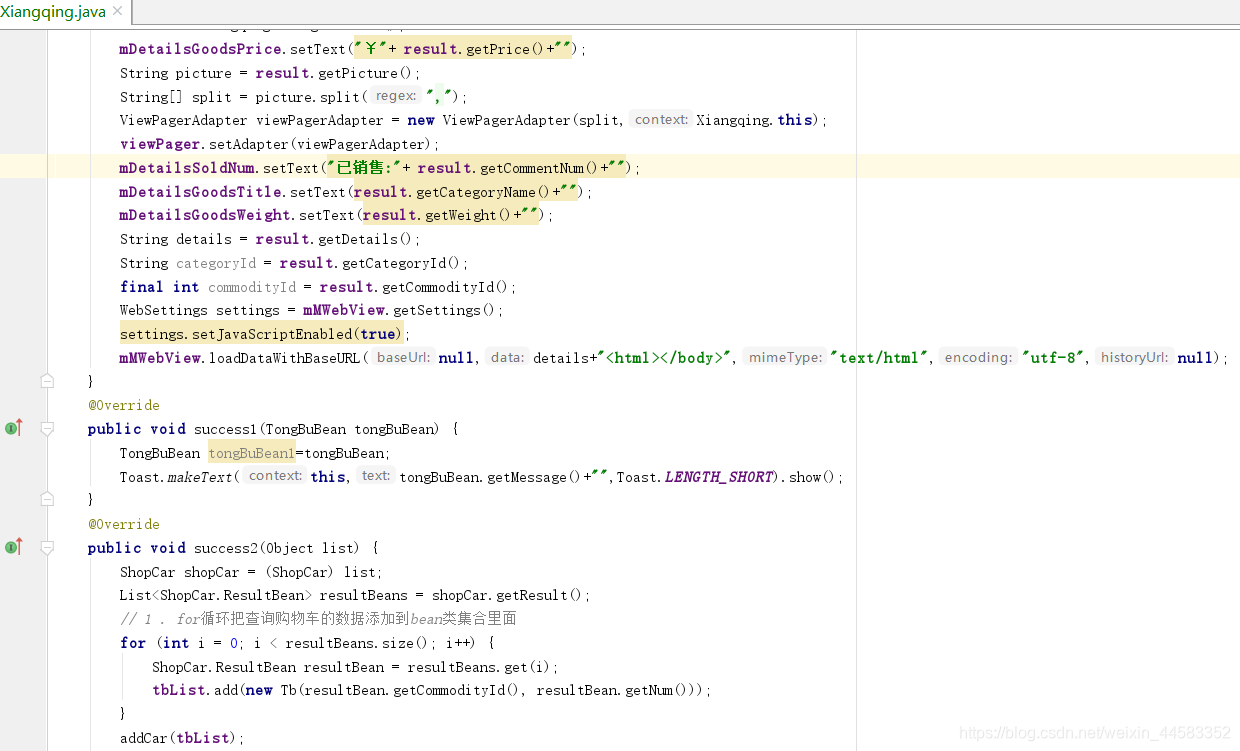Collapse the success2 method with its fold marker
The image size is (1240, 751).
coord(47,547)
